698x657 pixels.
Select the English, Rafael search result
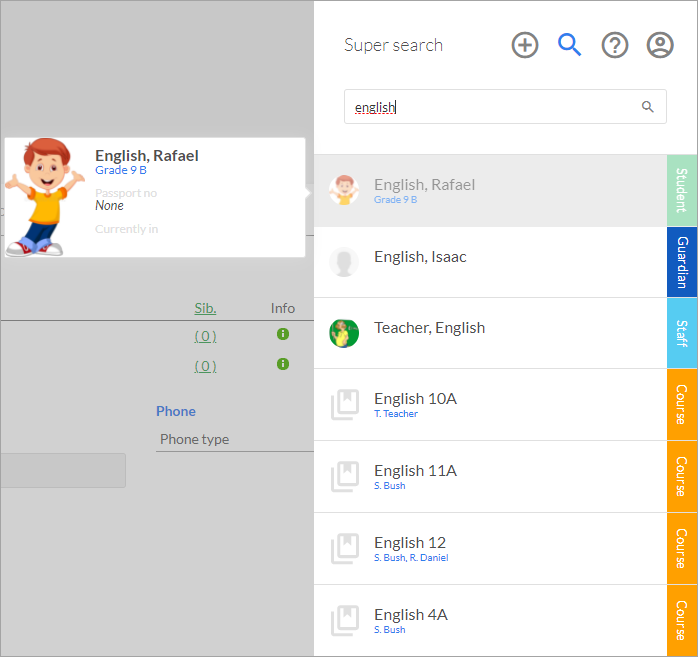(x=490, y=191)
